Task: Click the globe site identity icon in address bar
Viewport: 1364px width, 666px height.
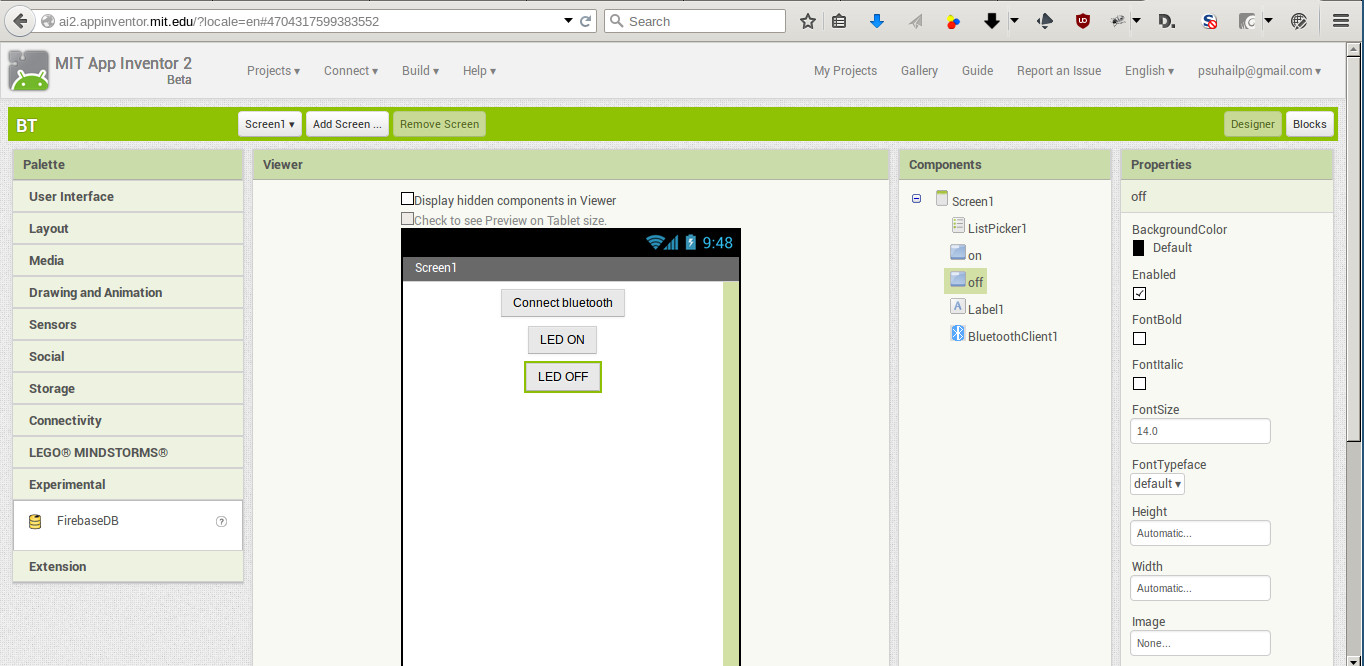Action: coord(48,21)
